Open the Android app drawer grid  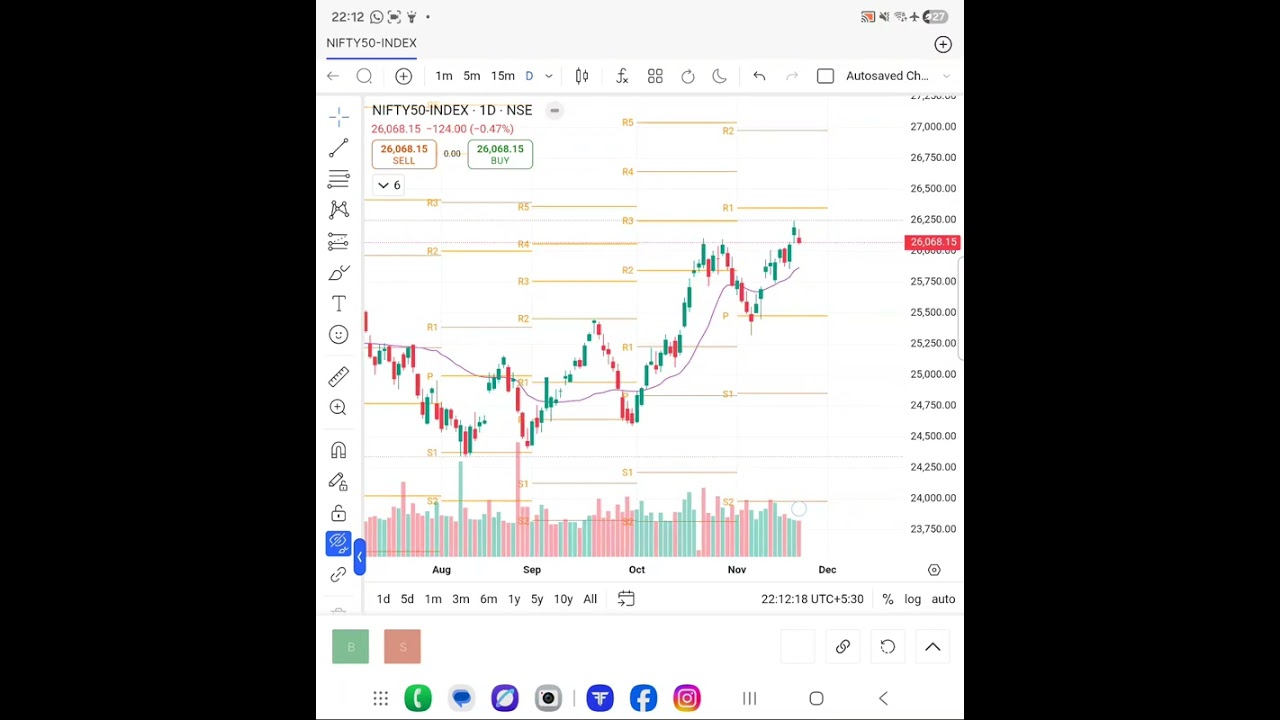[381, 698]
